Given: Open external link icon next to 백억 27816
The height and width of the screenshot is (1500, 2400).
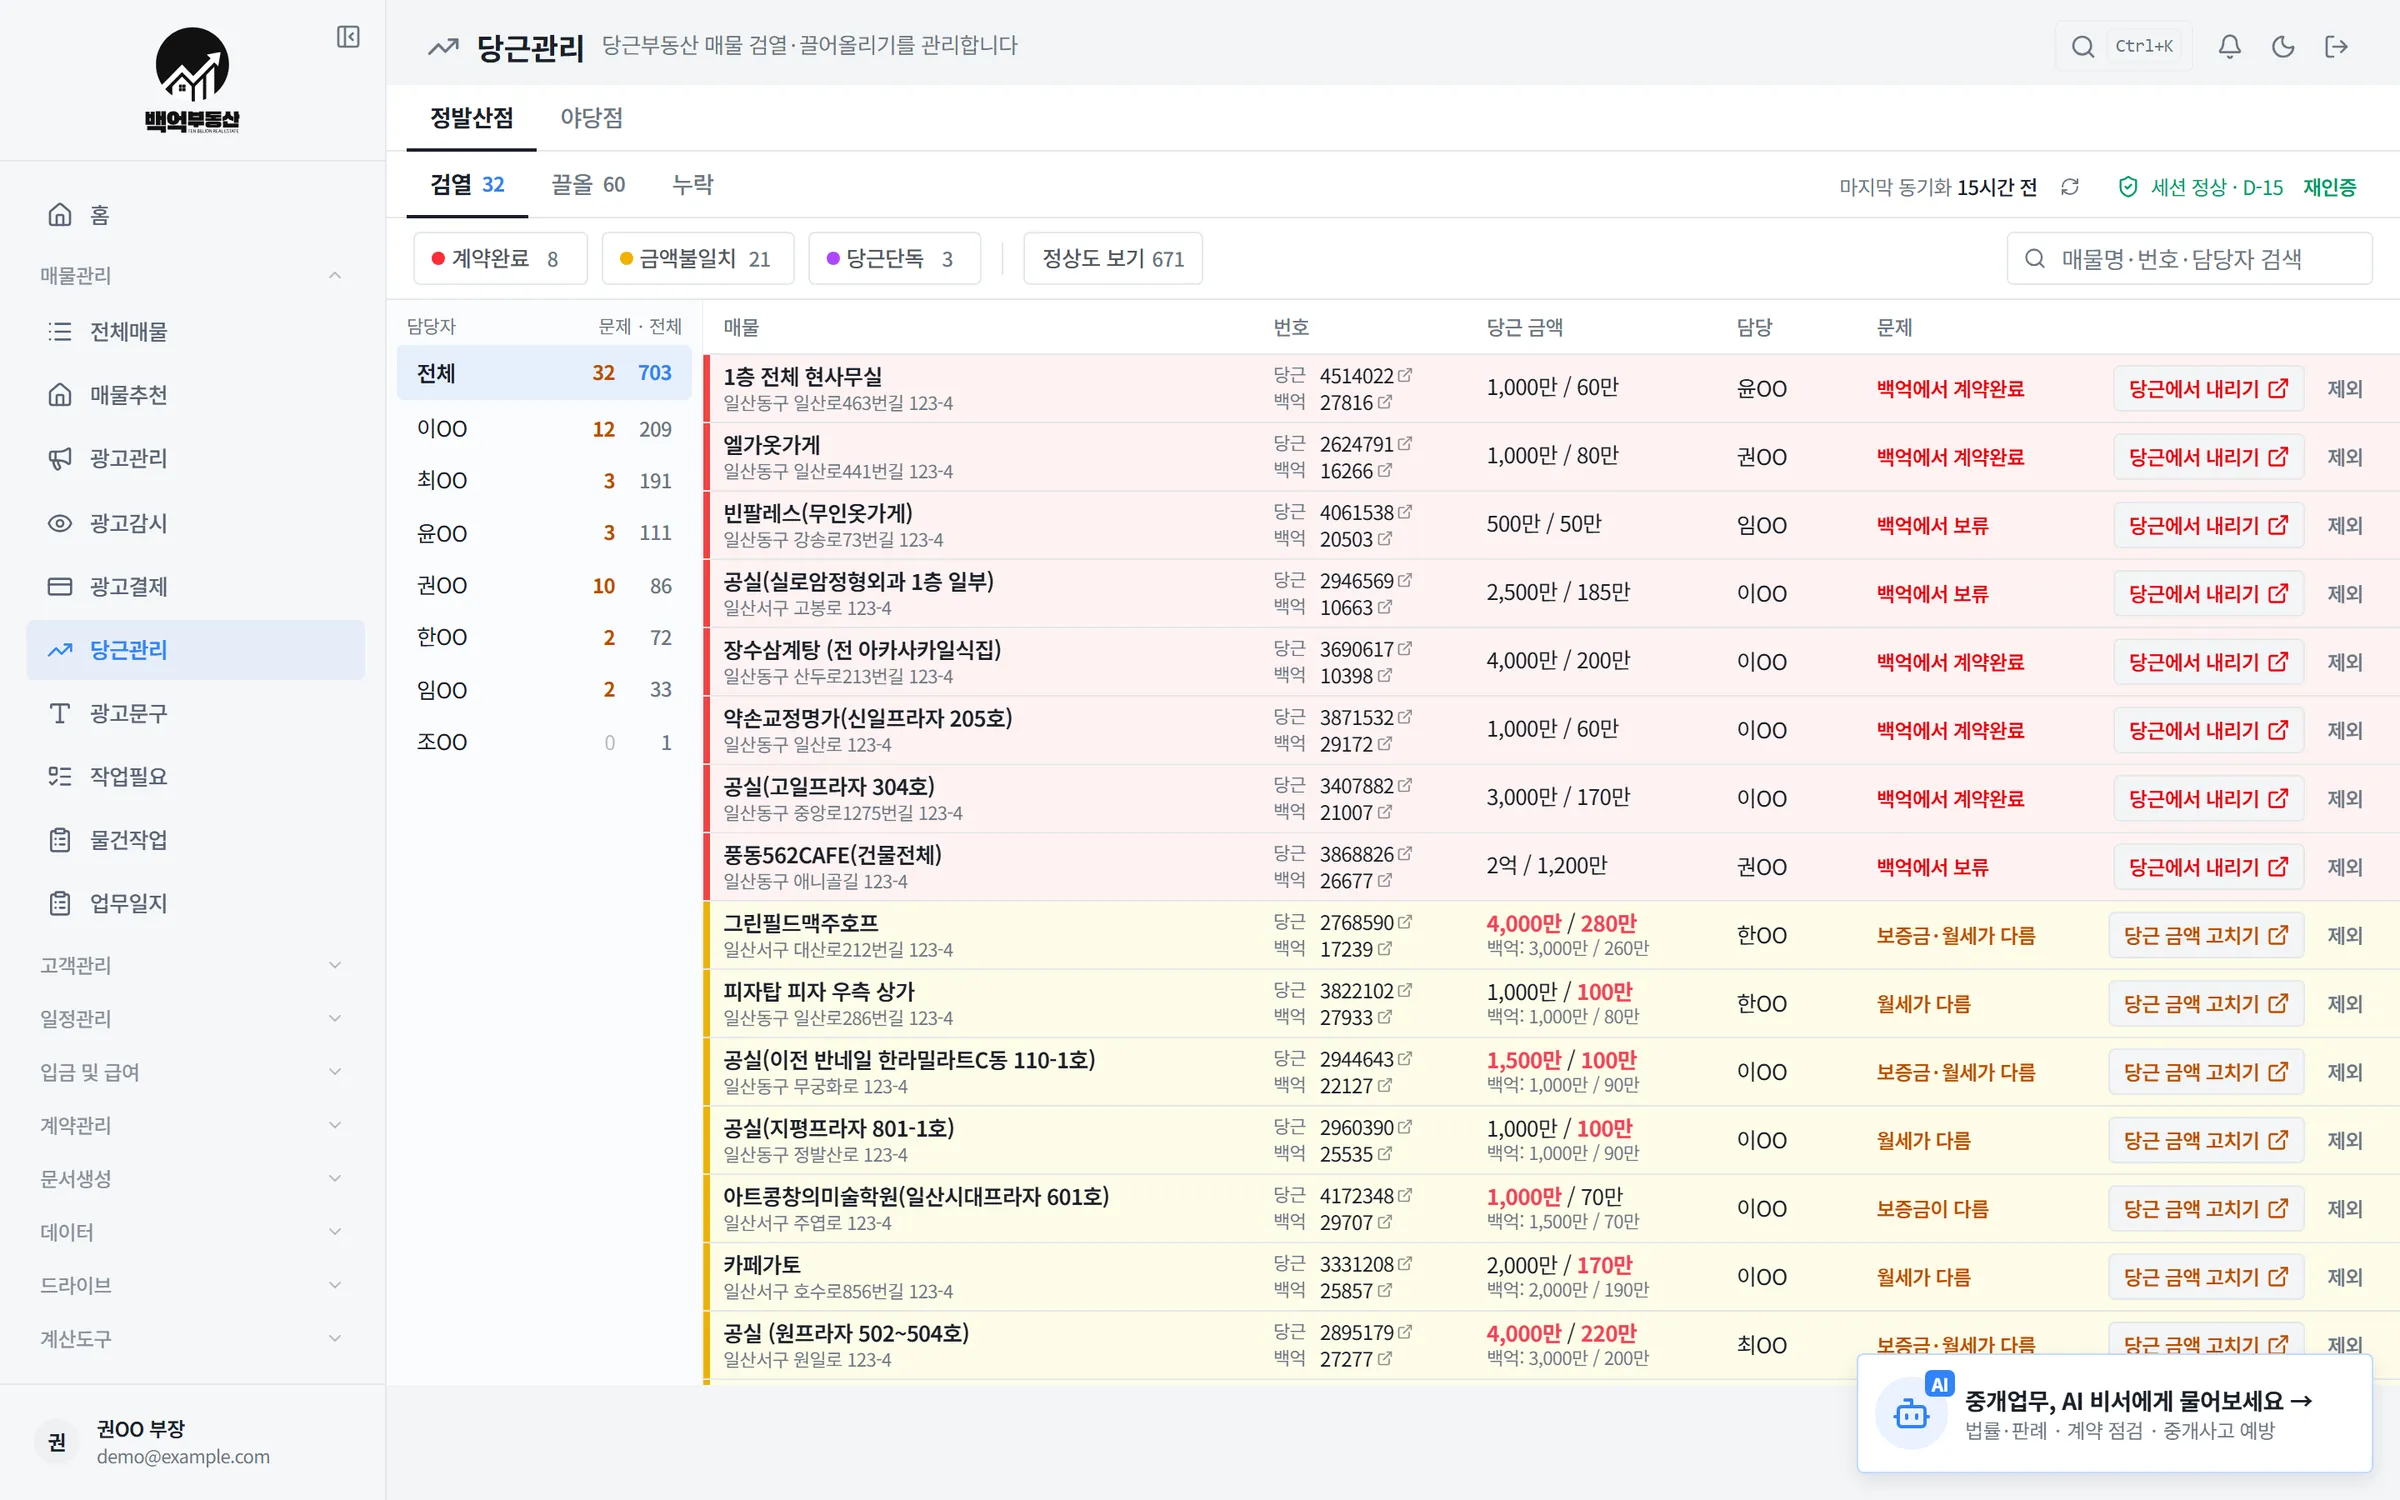Looking at the screenshot, I should click(1385, 402).
